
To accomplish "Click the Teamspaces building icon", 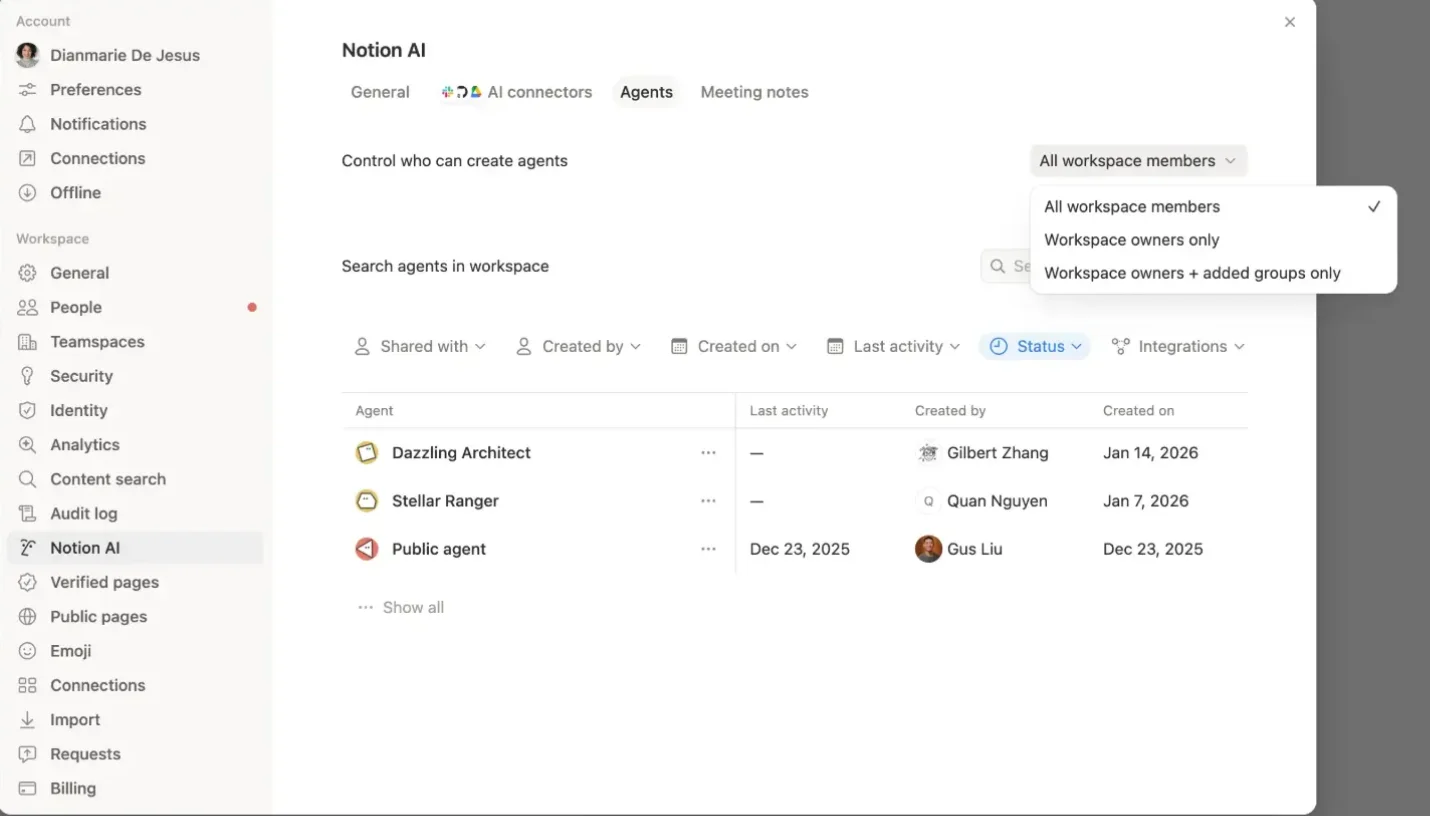I will click(x=28, y=342).
